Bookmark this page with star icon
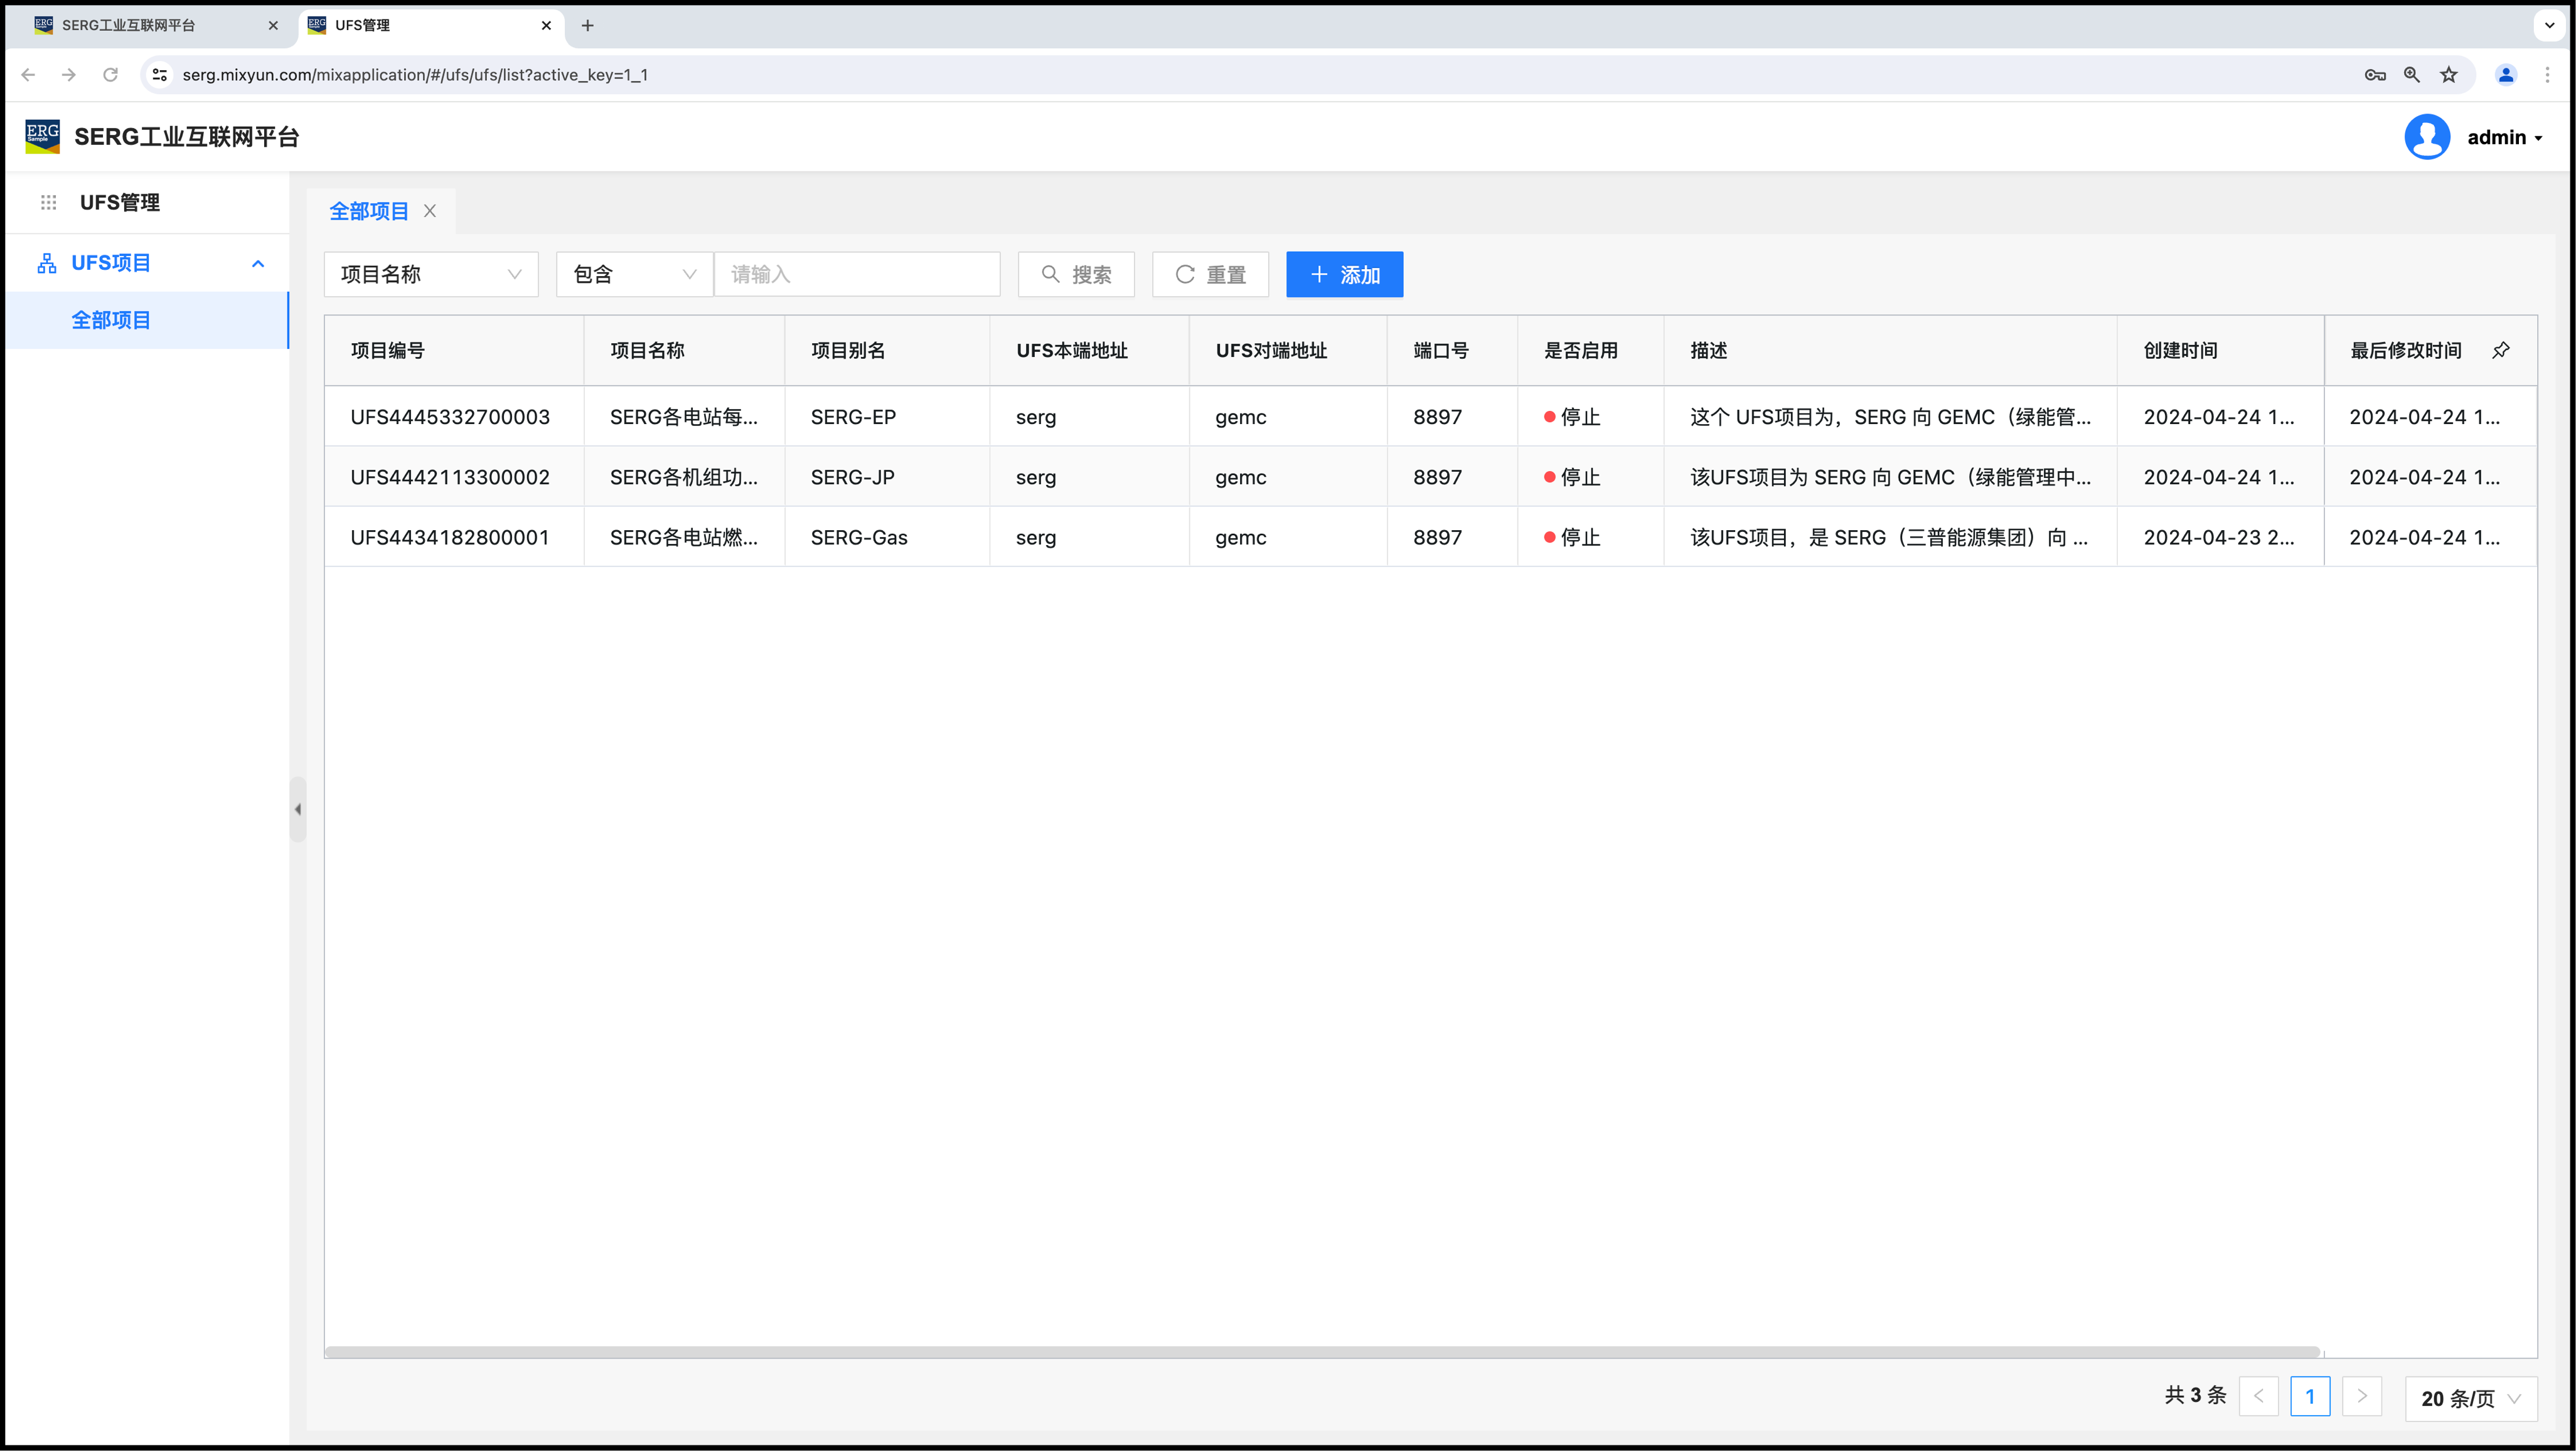This screenshot has height=1451, width=2576. 2448,75
